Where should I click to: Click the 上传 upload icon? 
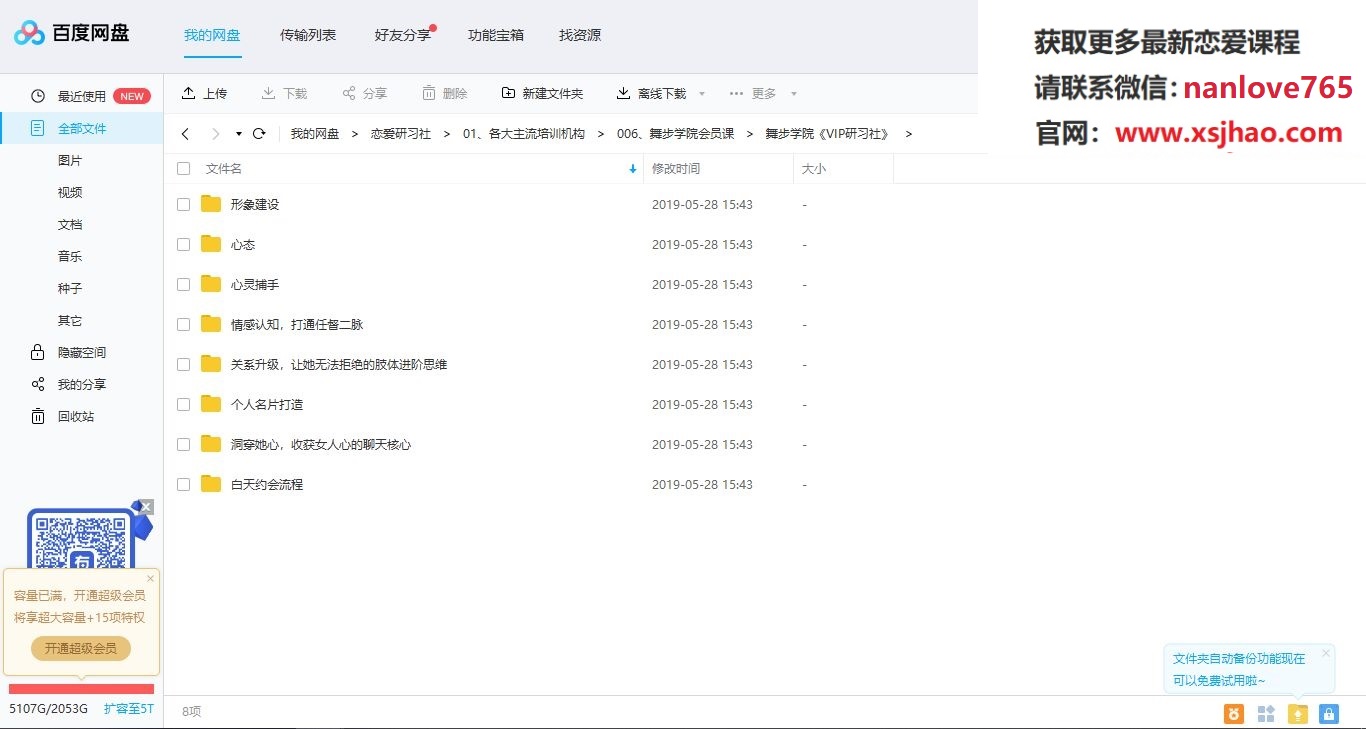pos(188,93)
